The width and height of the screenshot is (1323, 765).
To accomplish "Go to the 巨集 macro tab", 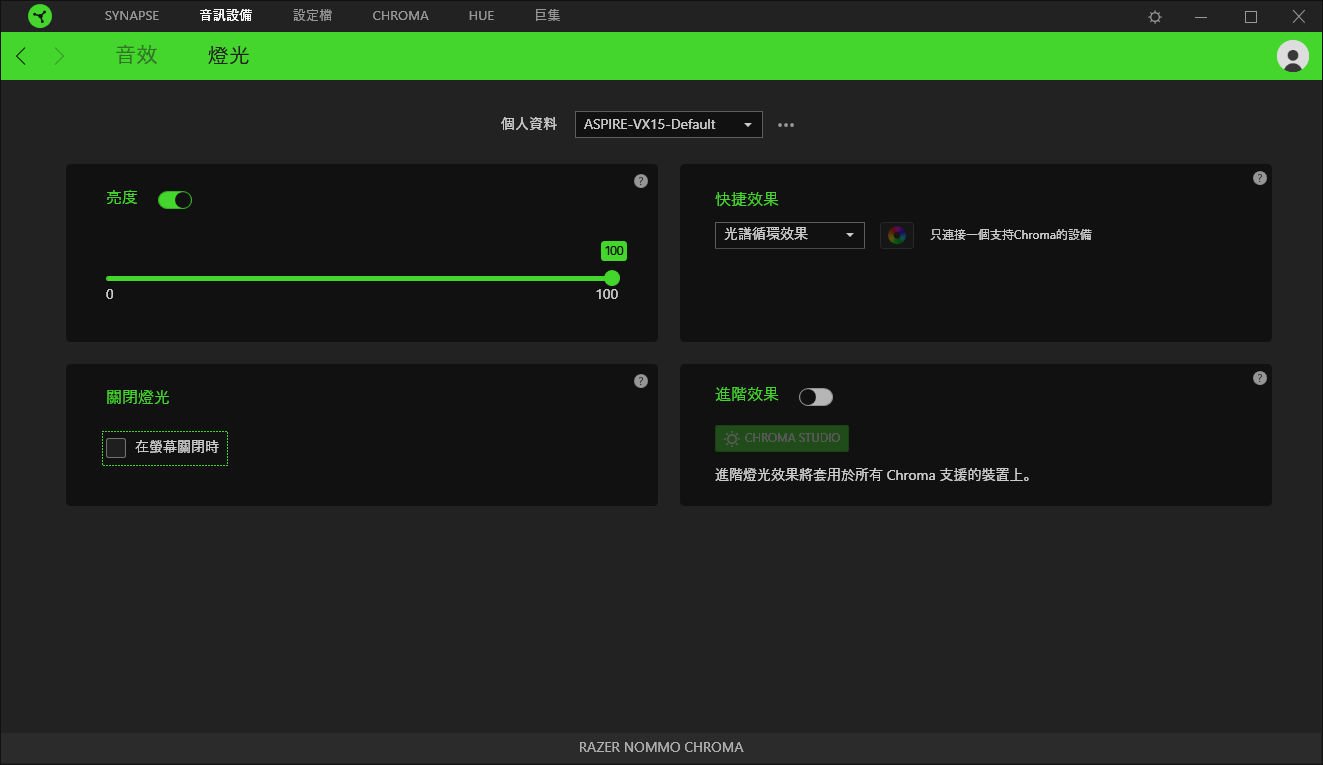I will pyautogui.click(x=548, y=16).
